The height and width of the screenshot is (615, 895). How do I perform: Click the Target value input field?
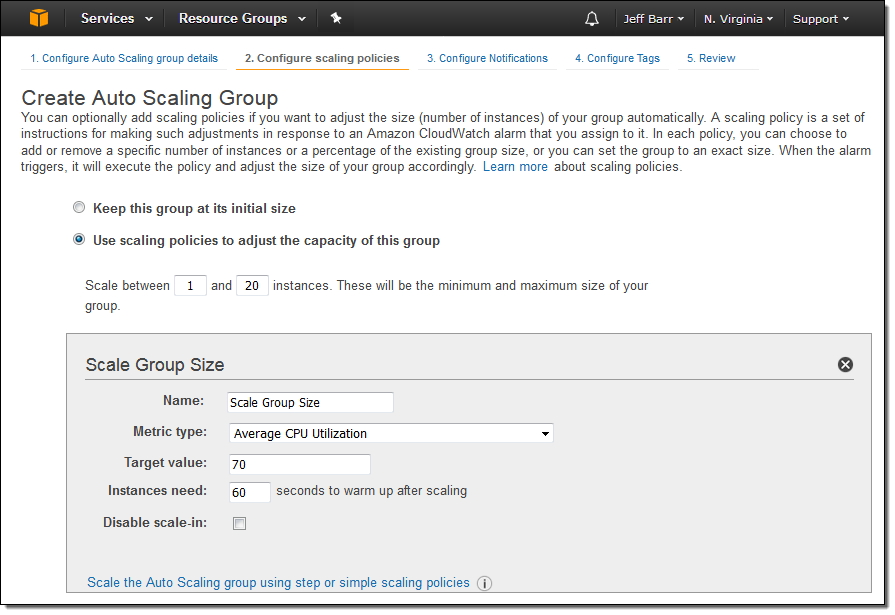point(299,464)
